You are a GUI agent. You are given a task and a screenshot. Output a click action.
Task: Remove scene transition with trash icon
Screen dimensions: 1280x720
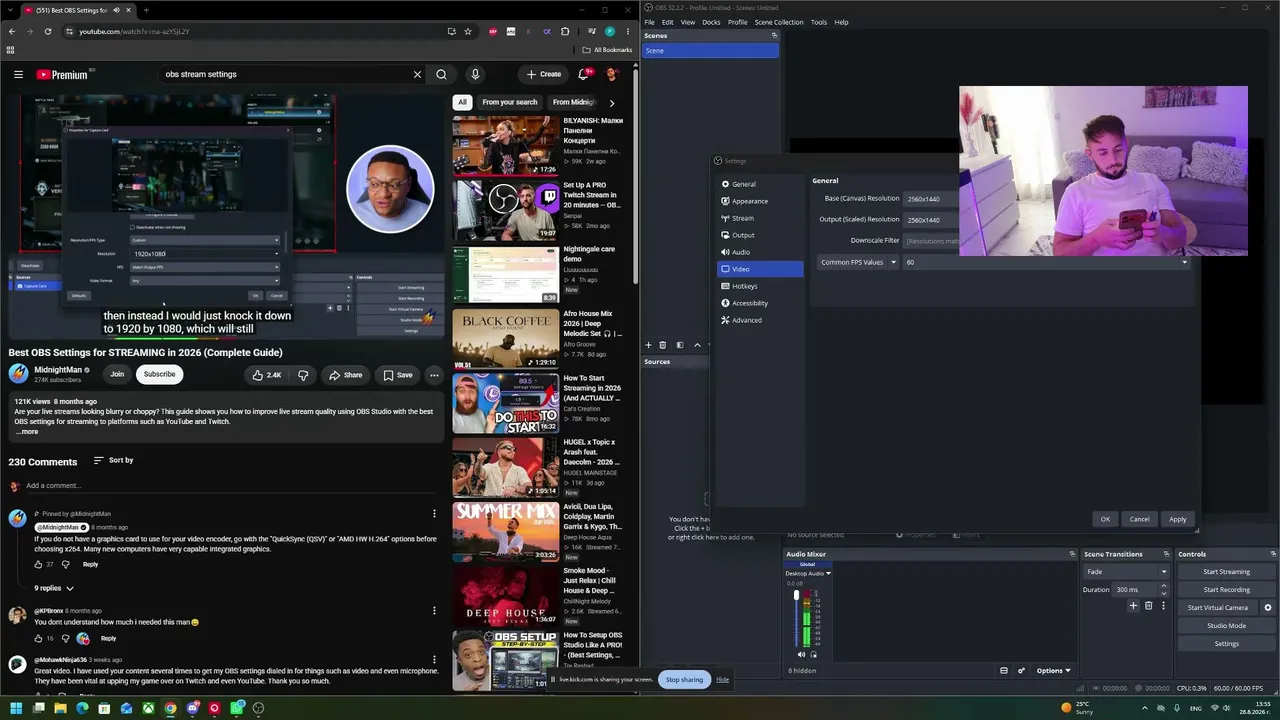click(1148, 606)
